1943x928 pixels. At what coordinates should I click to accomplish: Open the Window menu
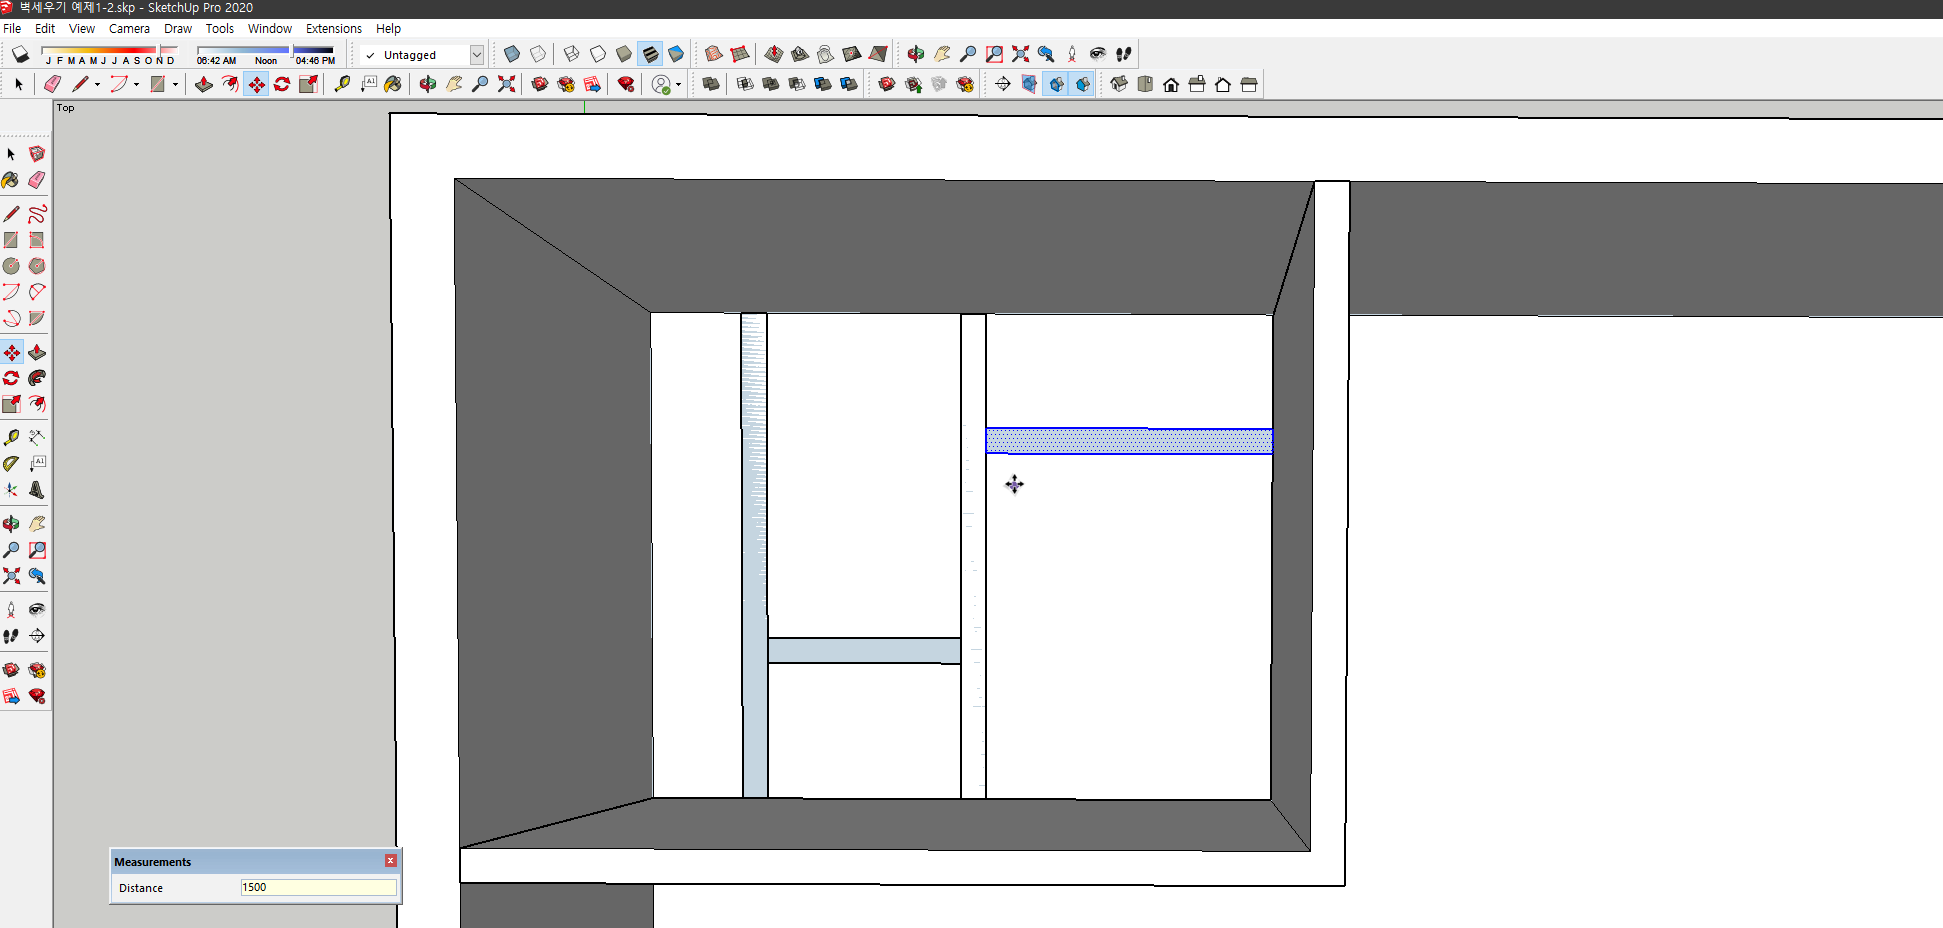pos(270,28)
